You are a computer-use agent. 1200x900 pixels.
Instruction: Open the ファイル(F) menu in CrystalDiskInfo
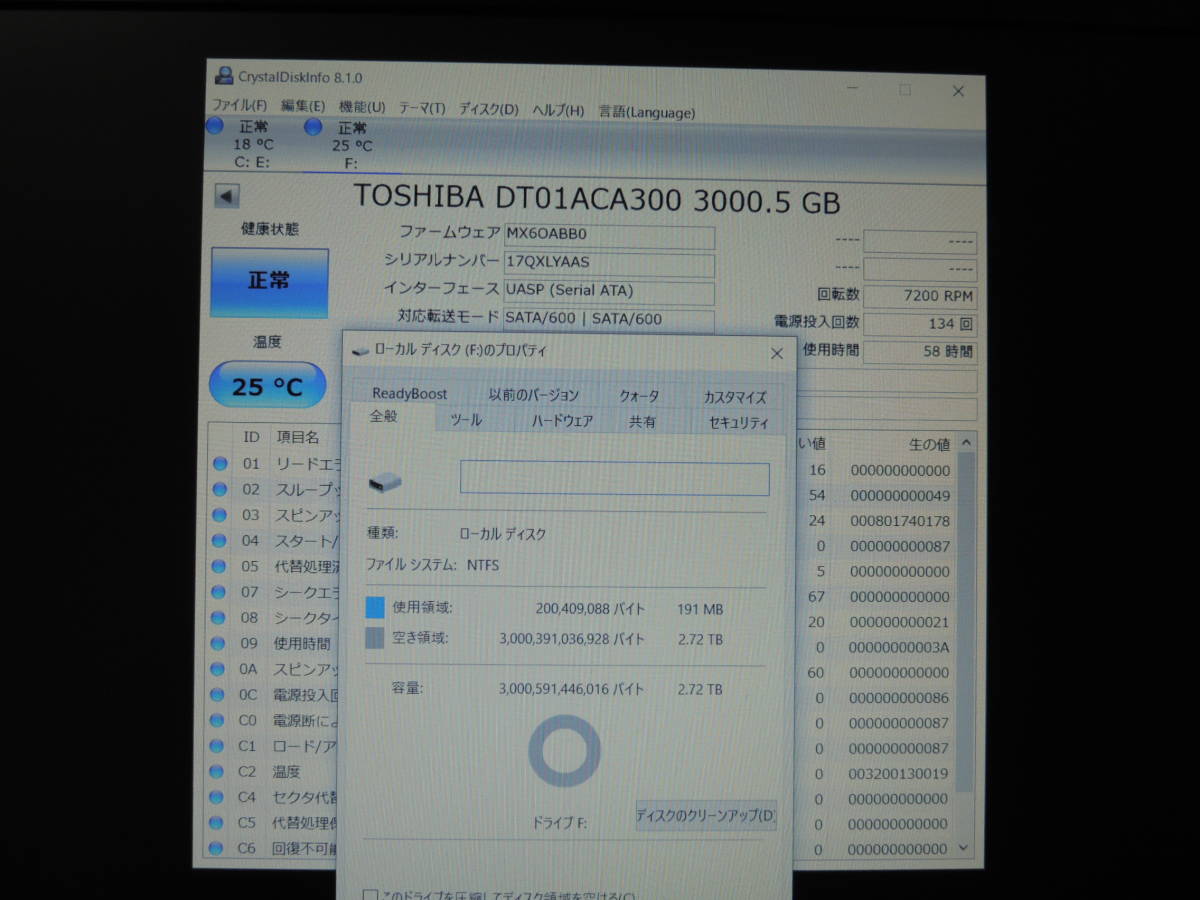239,106
